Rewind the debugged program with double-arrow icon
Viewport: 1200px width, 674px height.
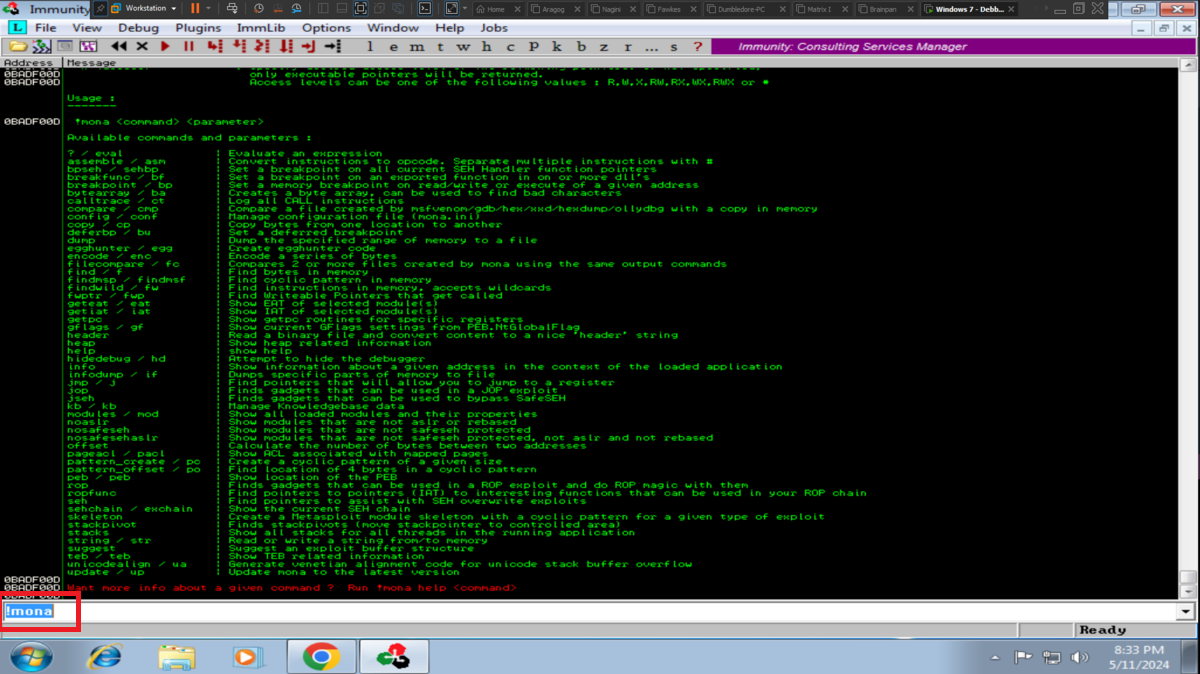(119, 46)
